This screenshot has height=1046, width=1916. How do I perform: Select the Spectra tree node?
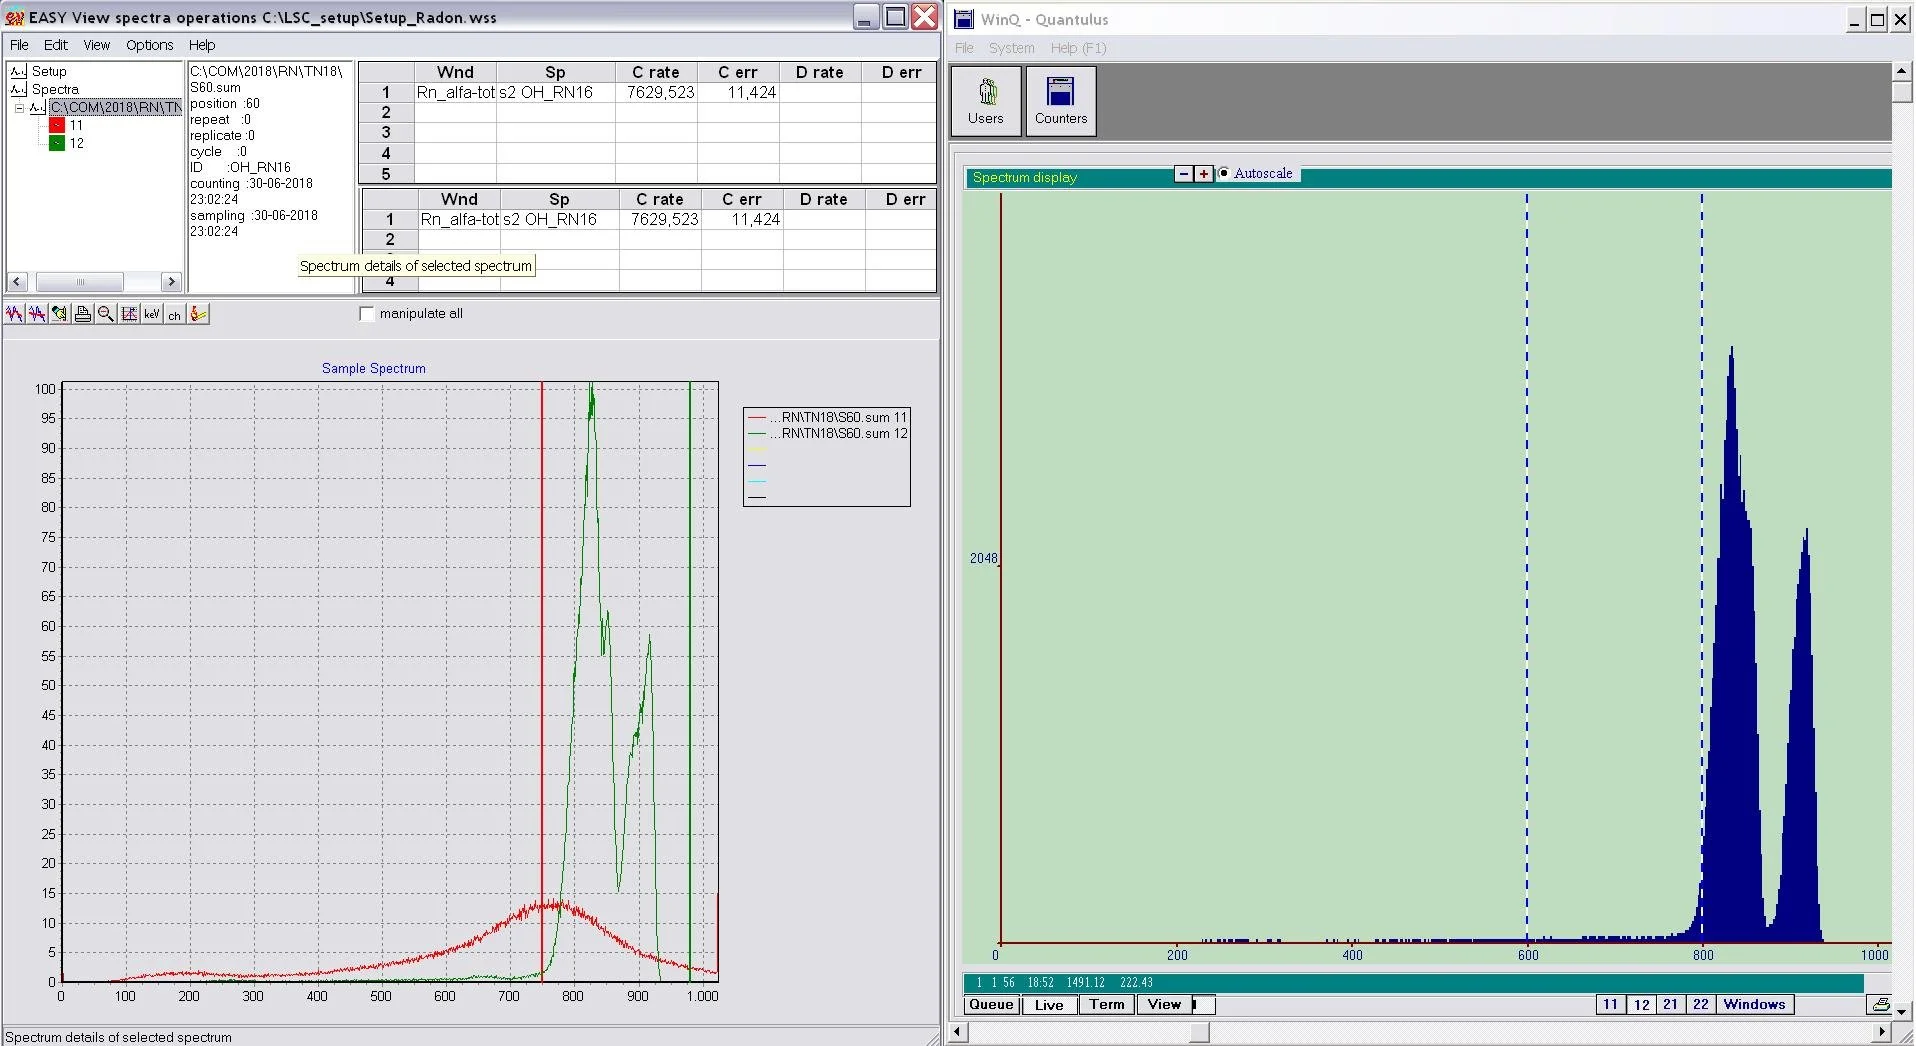(x=55, y=89)
